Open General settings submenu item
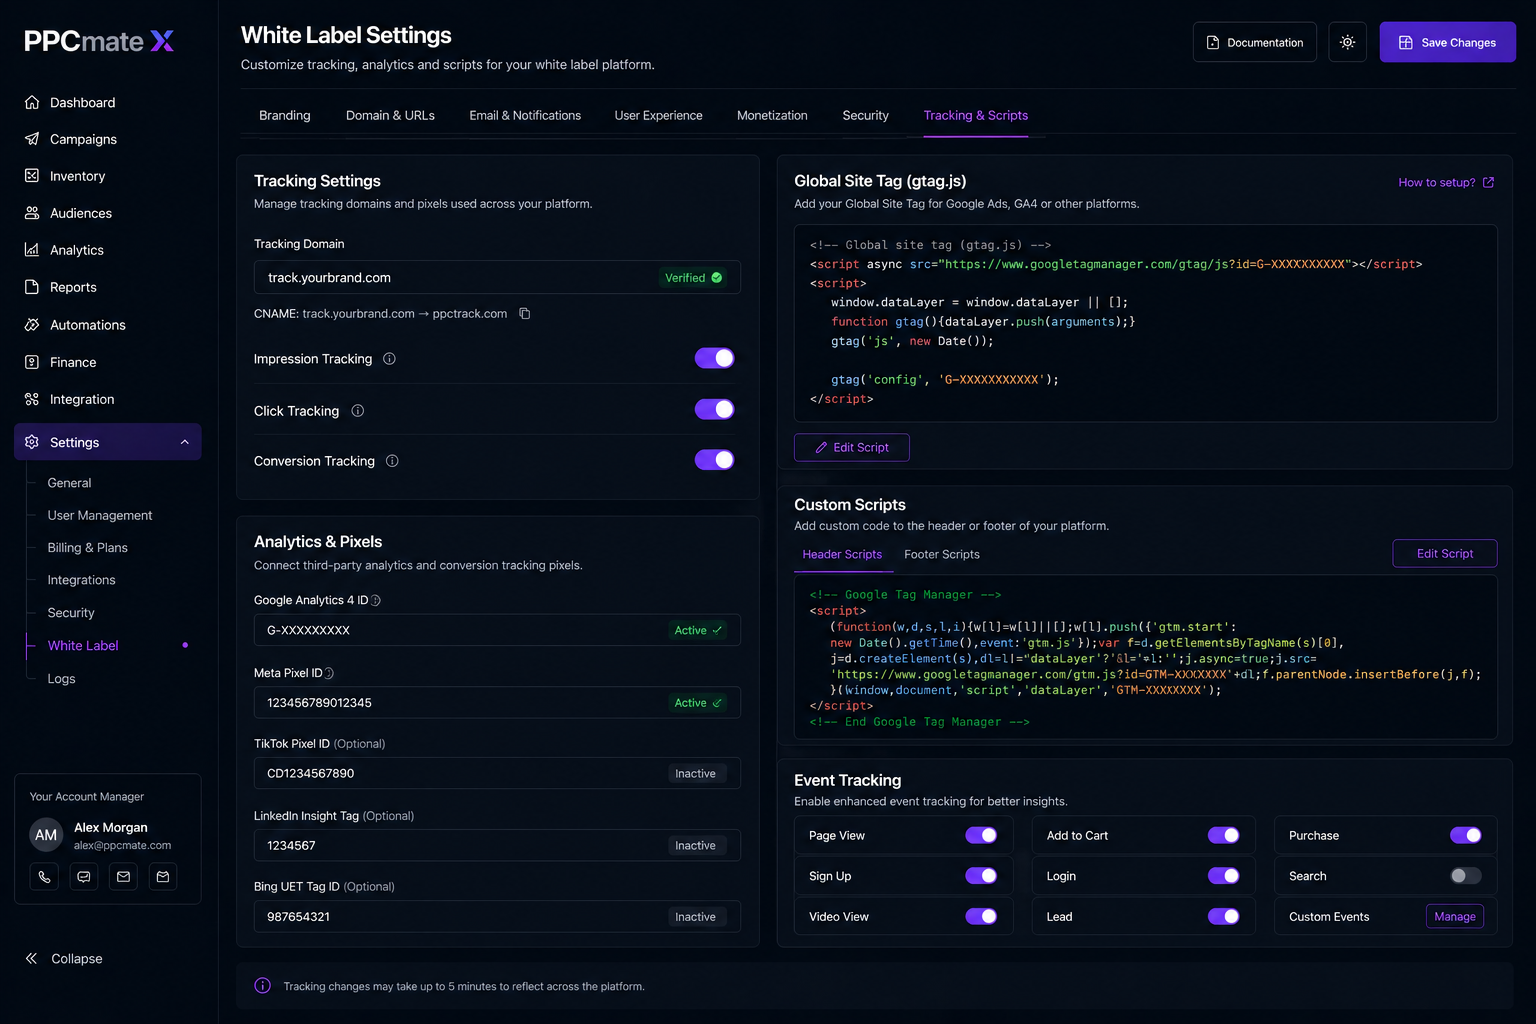Screen dimensions: 1536x1024 coord(70,483)
